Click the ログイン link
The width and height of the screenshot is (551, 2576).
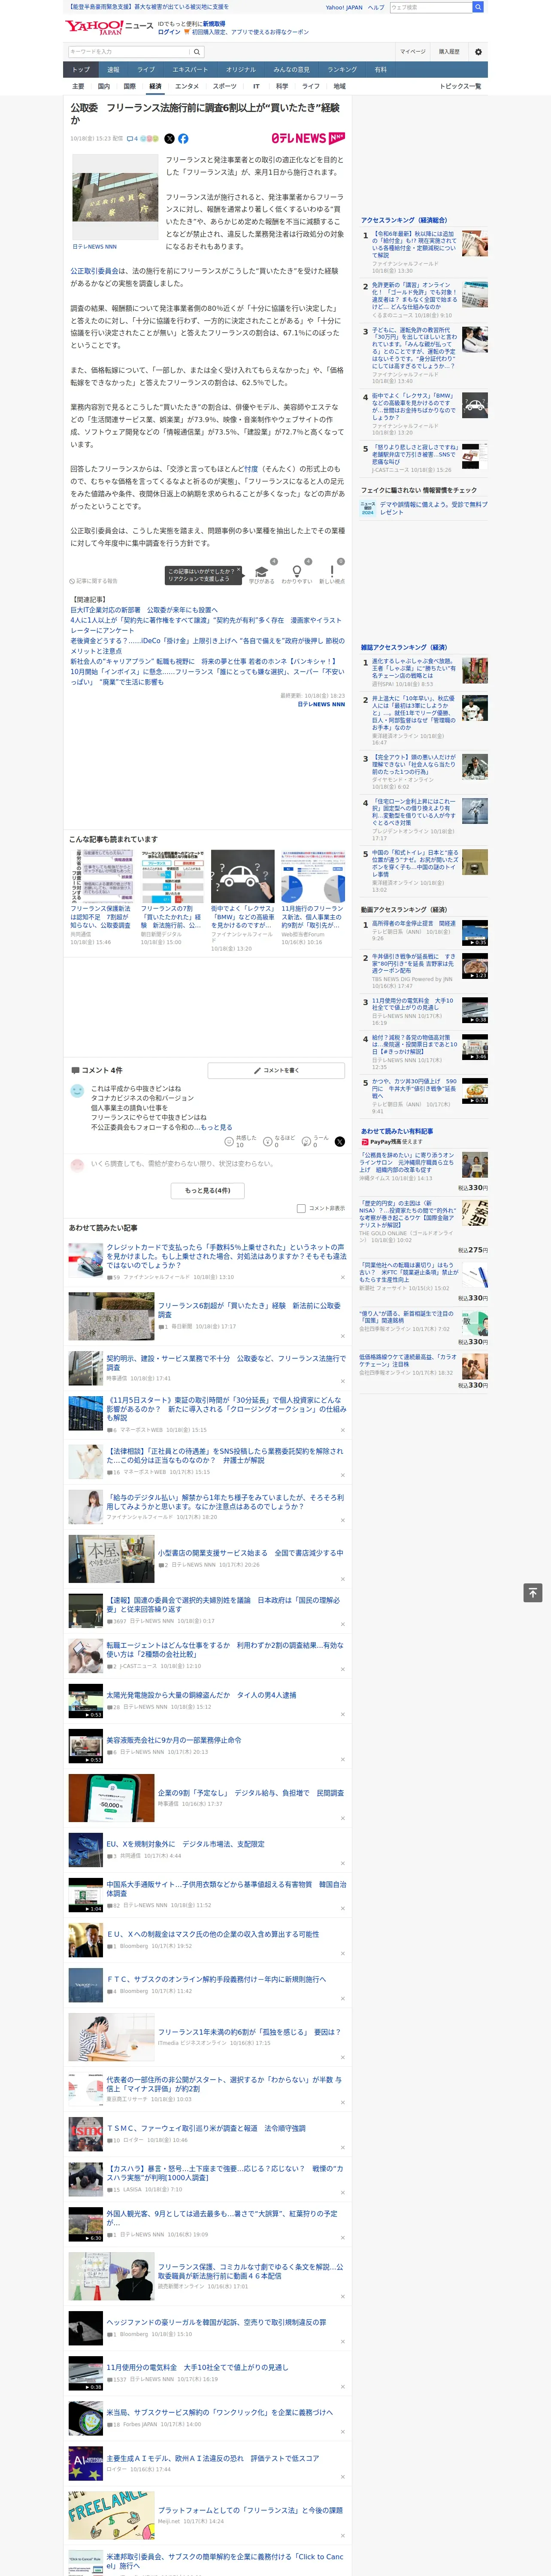[x=169, y=32]
